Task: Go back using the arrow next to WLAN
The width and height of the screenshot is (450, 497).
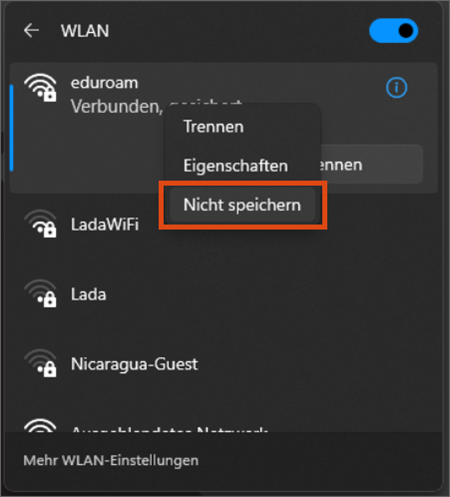Action: coord(31,31)
